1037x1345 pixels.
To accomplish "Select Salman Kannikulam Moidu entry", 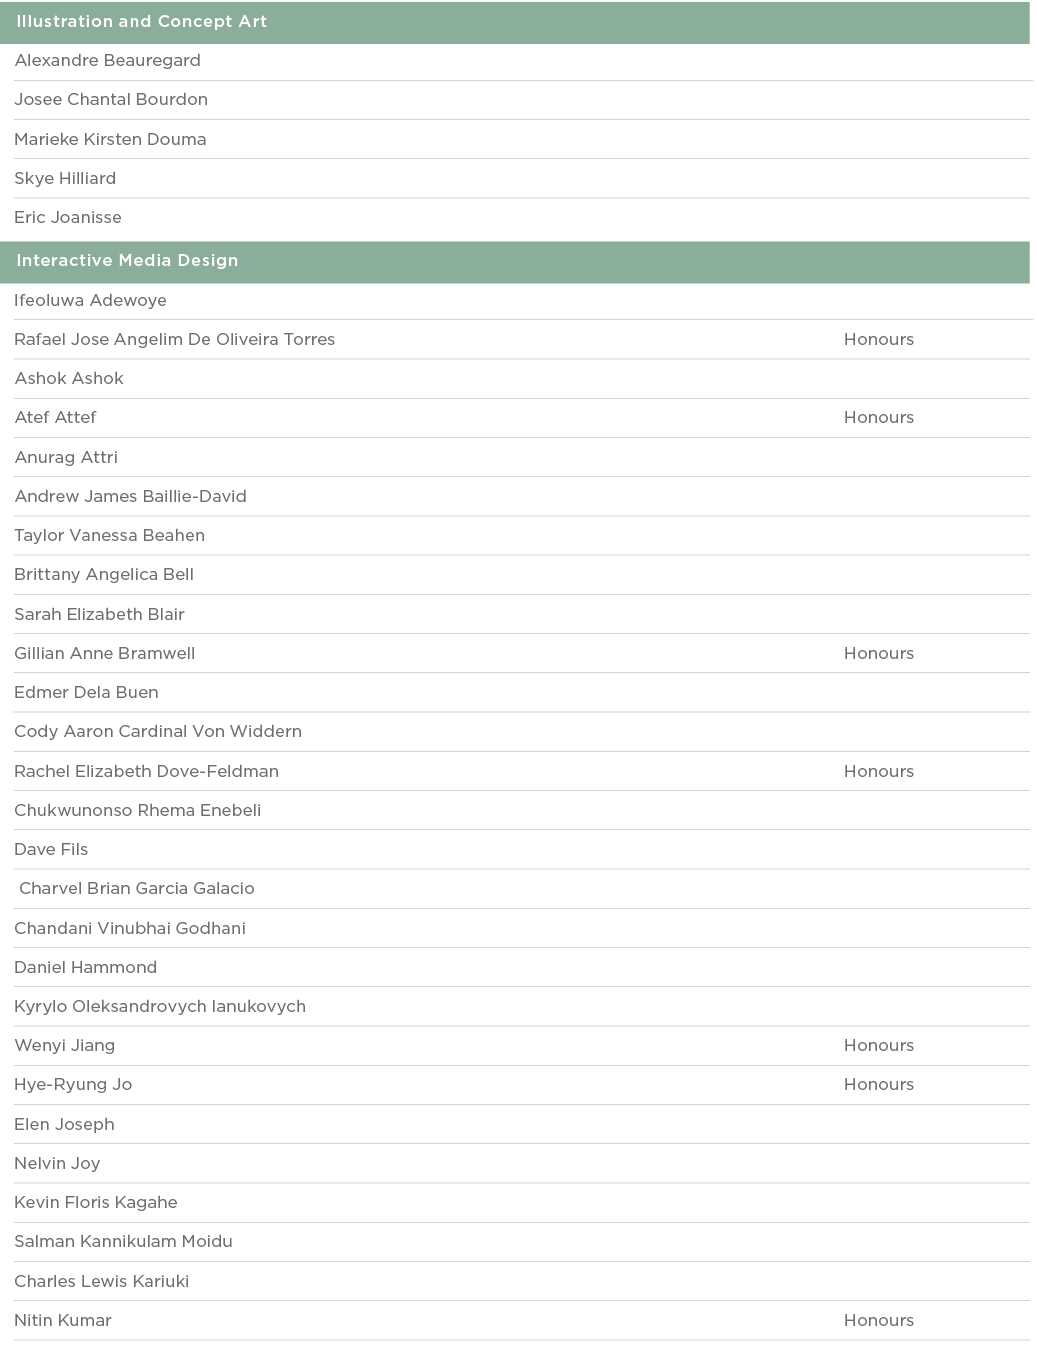I will pos(123,1242).
